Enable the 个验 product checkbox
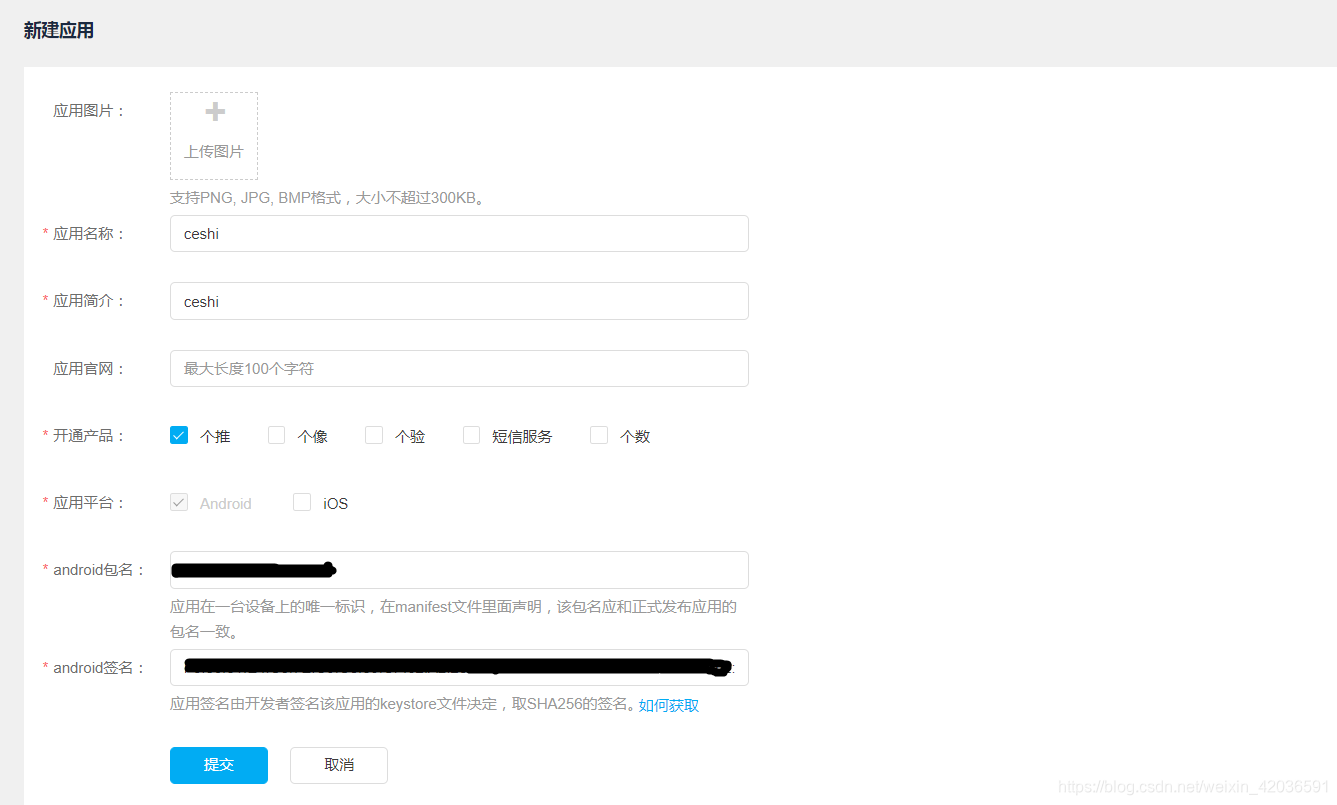 pos(374,435)
